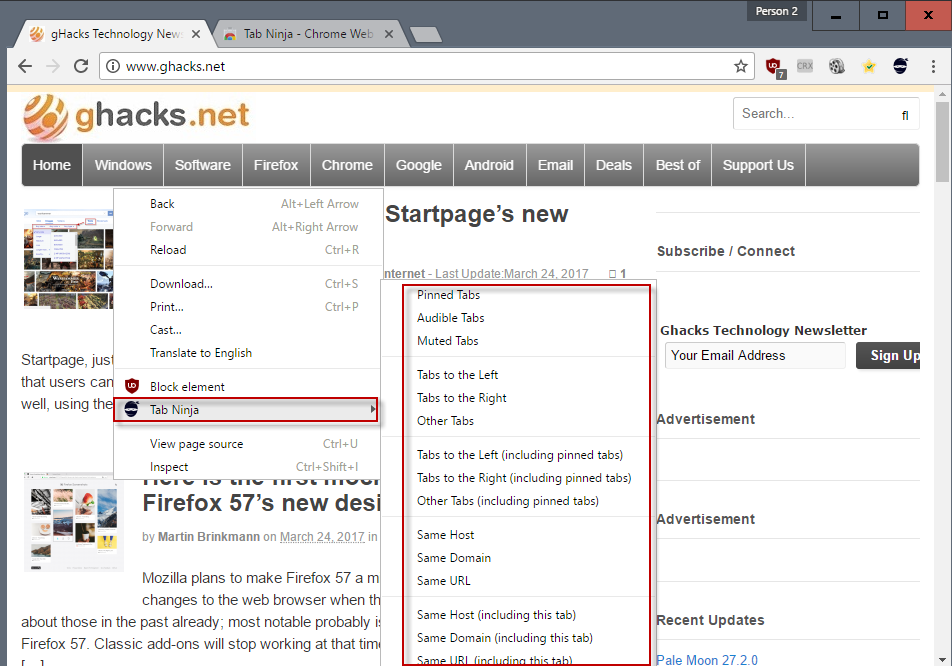Click the uBlock Origin toolbar icon
Image resolution: width=952 pixels, height=666 pixels.
[774, 67]
